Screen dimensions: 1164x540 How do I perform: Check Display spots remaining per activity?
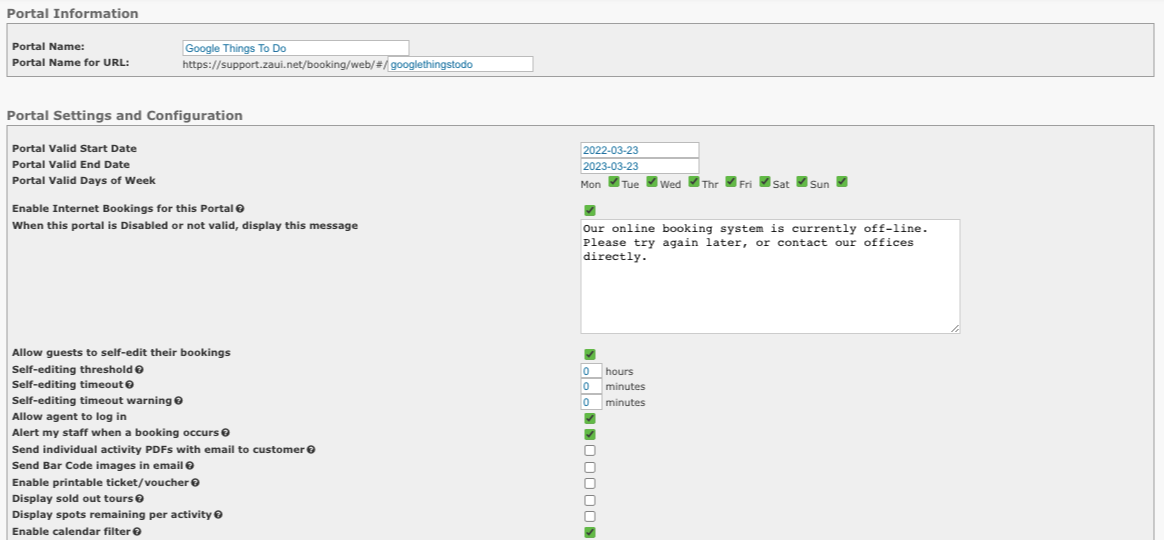590,516
